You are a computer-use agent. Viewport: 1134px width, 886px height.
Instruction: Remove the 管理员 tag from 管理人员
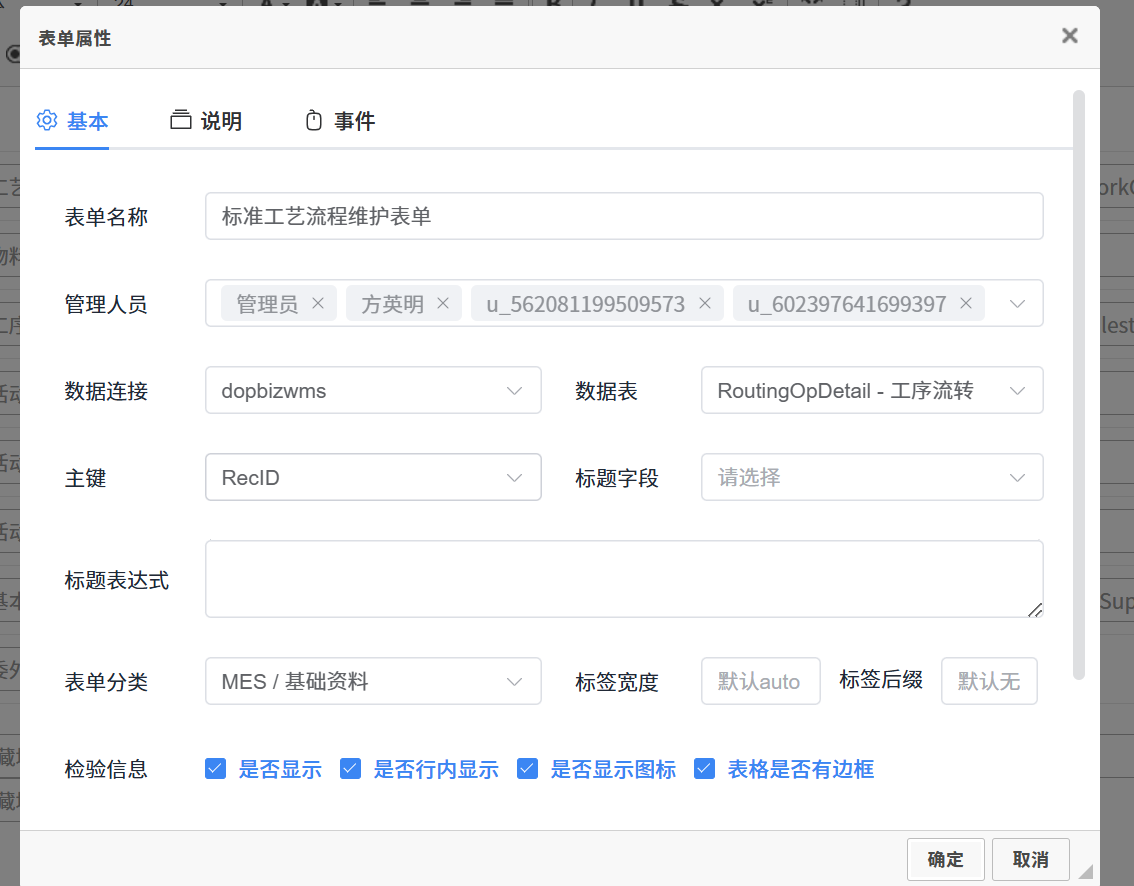pyautogui.click(x=318, y=304)
